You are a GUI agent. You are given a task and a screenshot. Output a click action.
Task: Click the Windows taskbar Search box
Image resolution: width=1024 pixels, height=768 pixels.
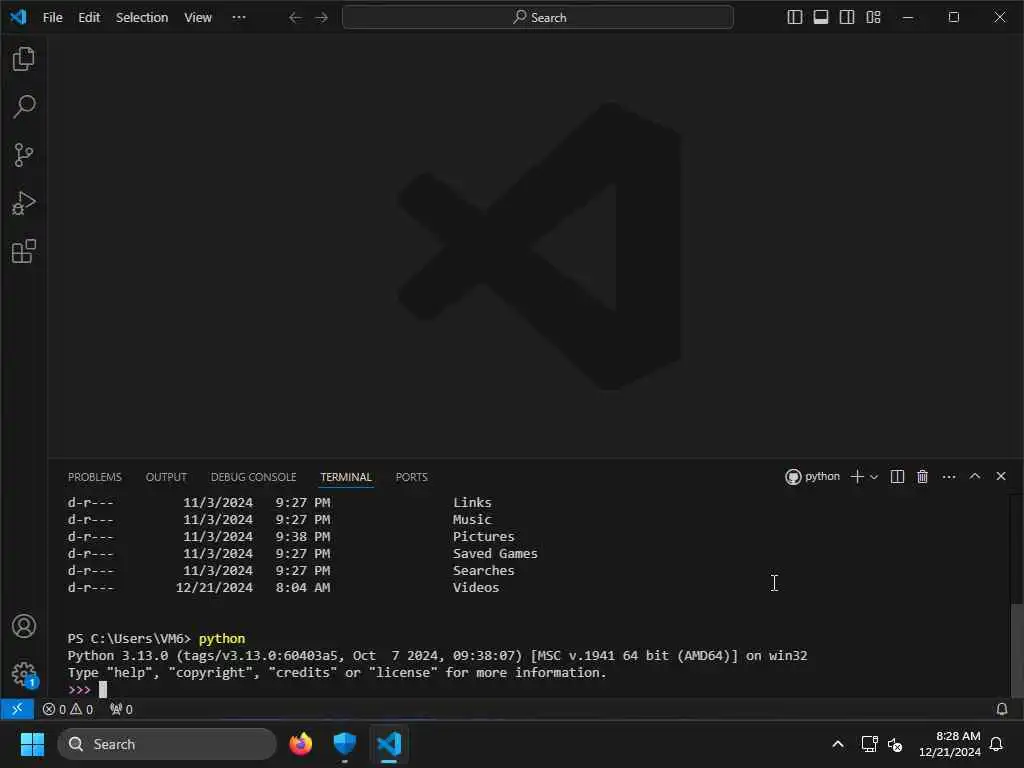(167, 744)
